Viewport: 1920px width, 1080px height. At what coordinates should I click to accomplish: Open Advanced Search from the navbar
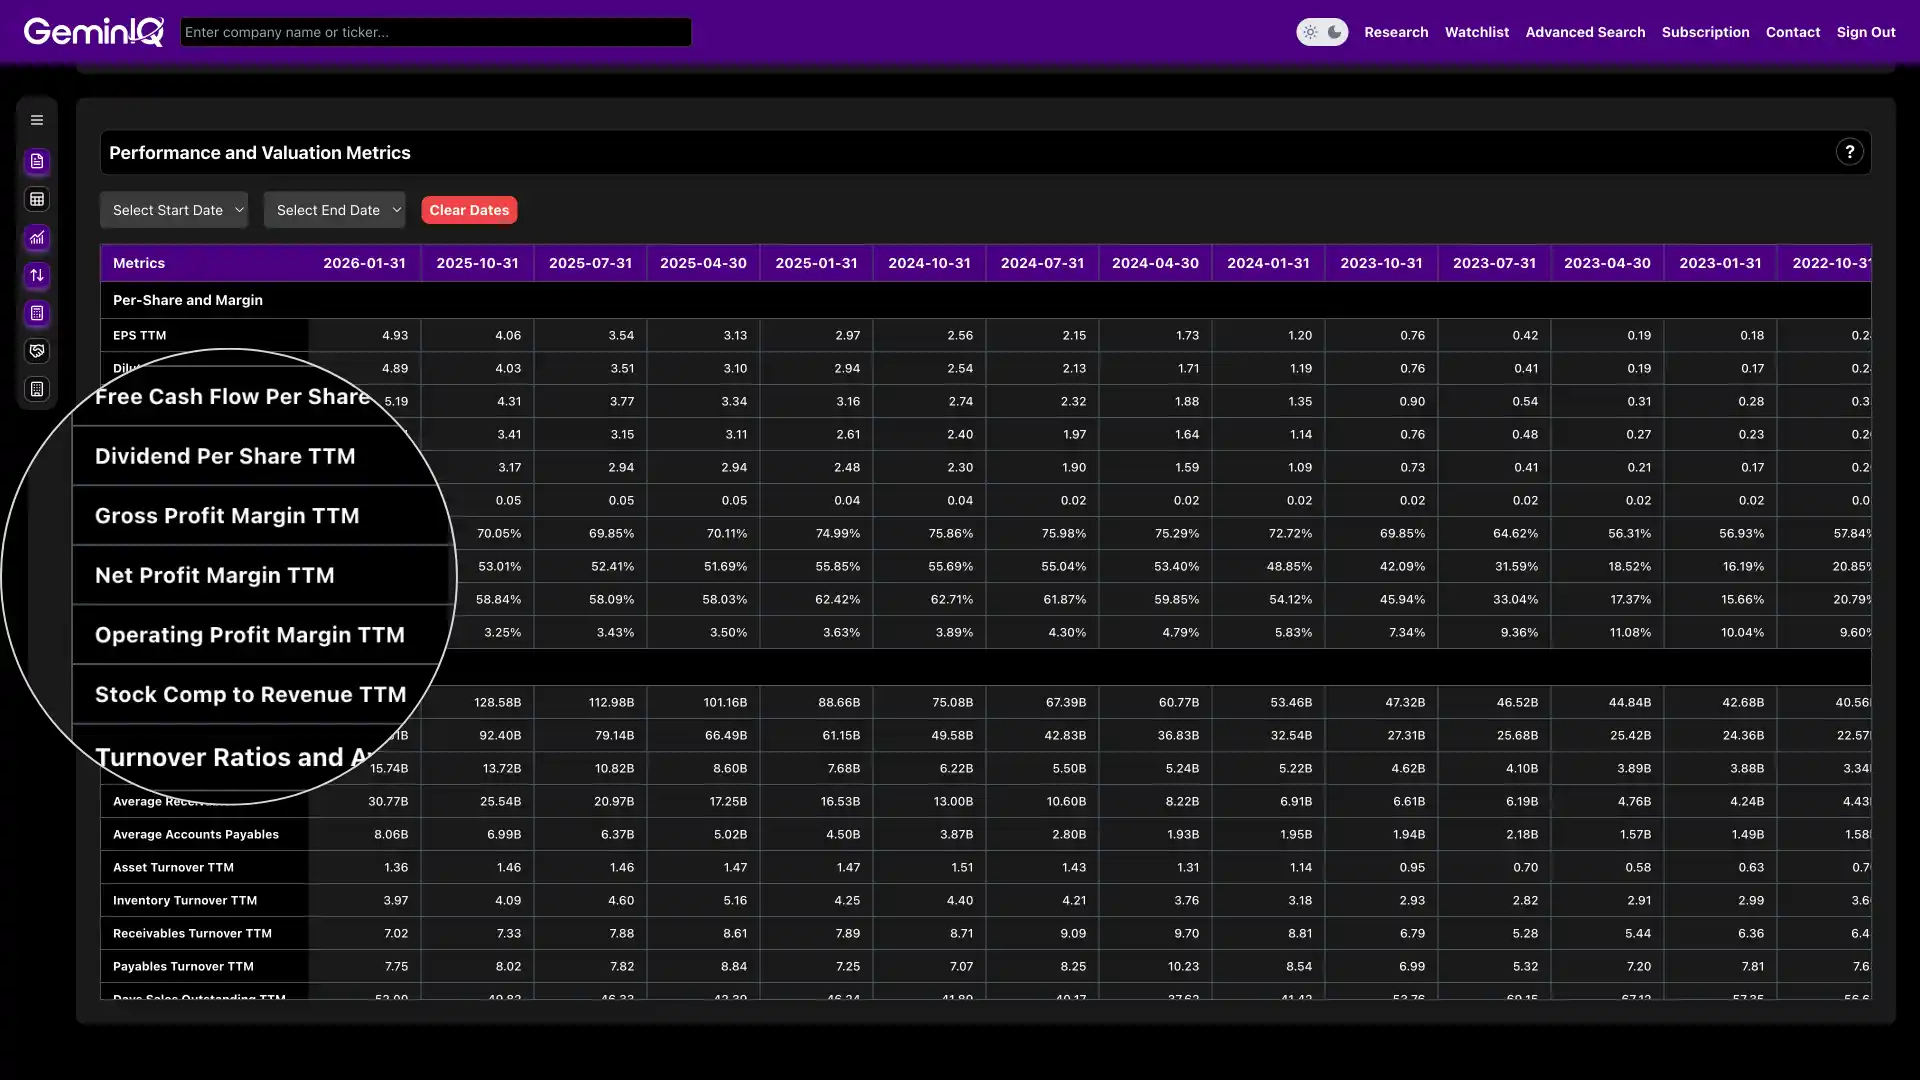pyautogui.click(x=1585, y=31)
